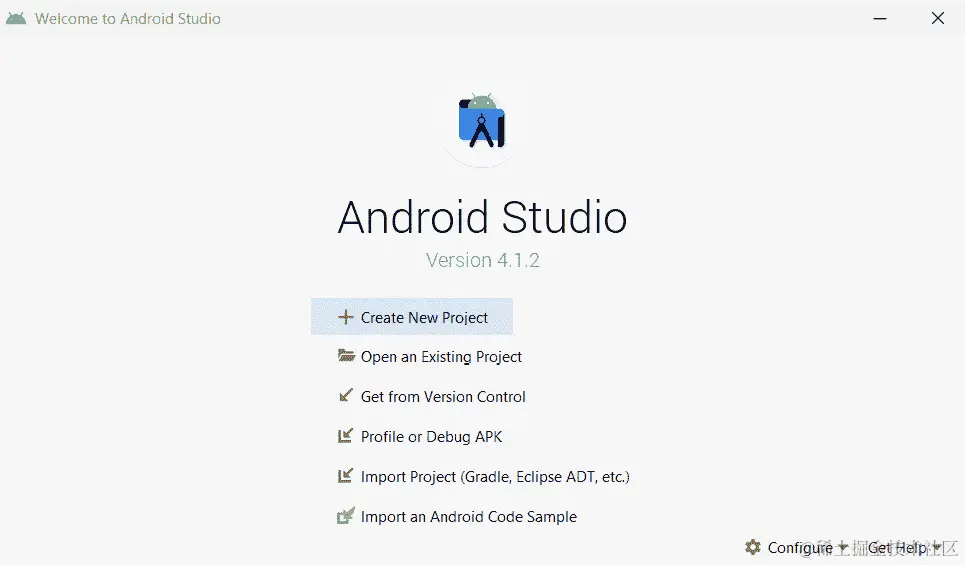965x565 pixels.
Task: Click the arrow icon for Get from Version Control
Action: 346,395
